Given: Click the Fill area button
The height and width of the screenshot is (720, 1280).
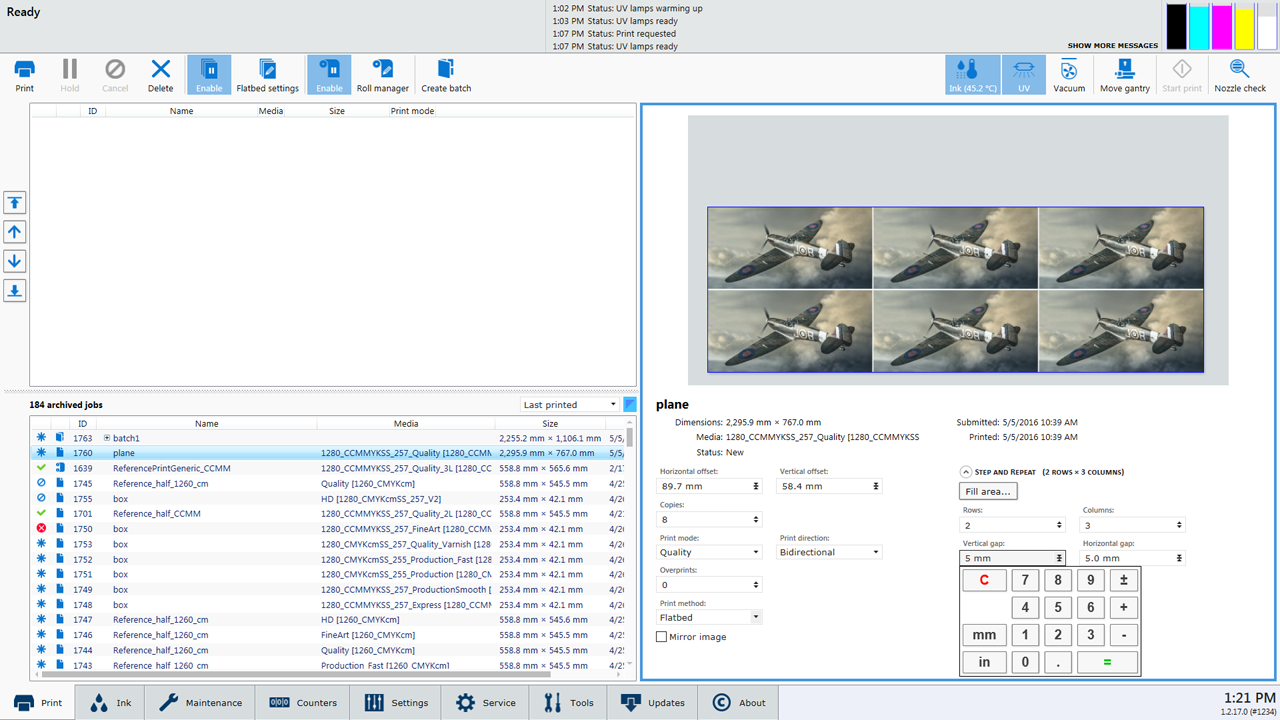Looking at the screenshot, I should click(x=988, y=491).
